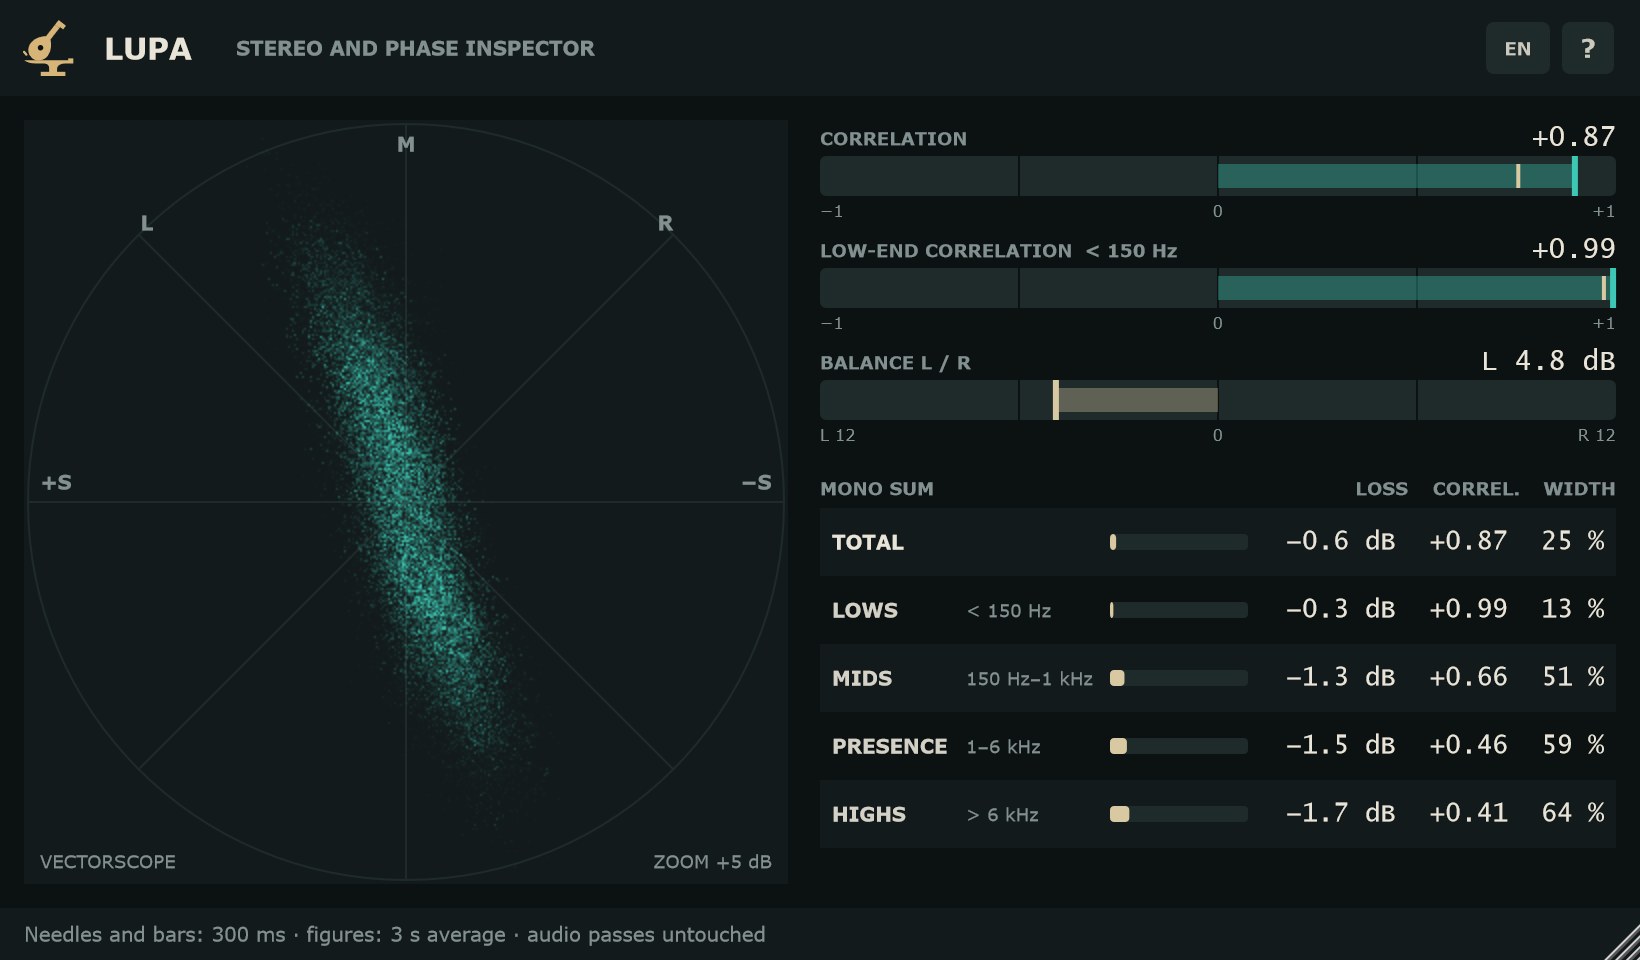The width and height of the screenshot is (1640, 960).
Task: Click the Balance L / R meter bar
Action: [x=1218, y=400]
